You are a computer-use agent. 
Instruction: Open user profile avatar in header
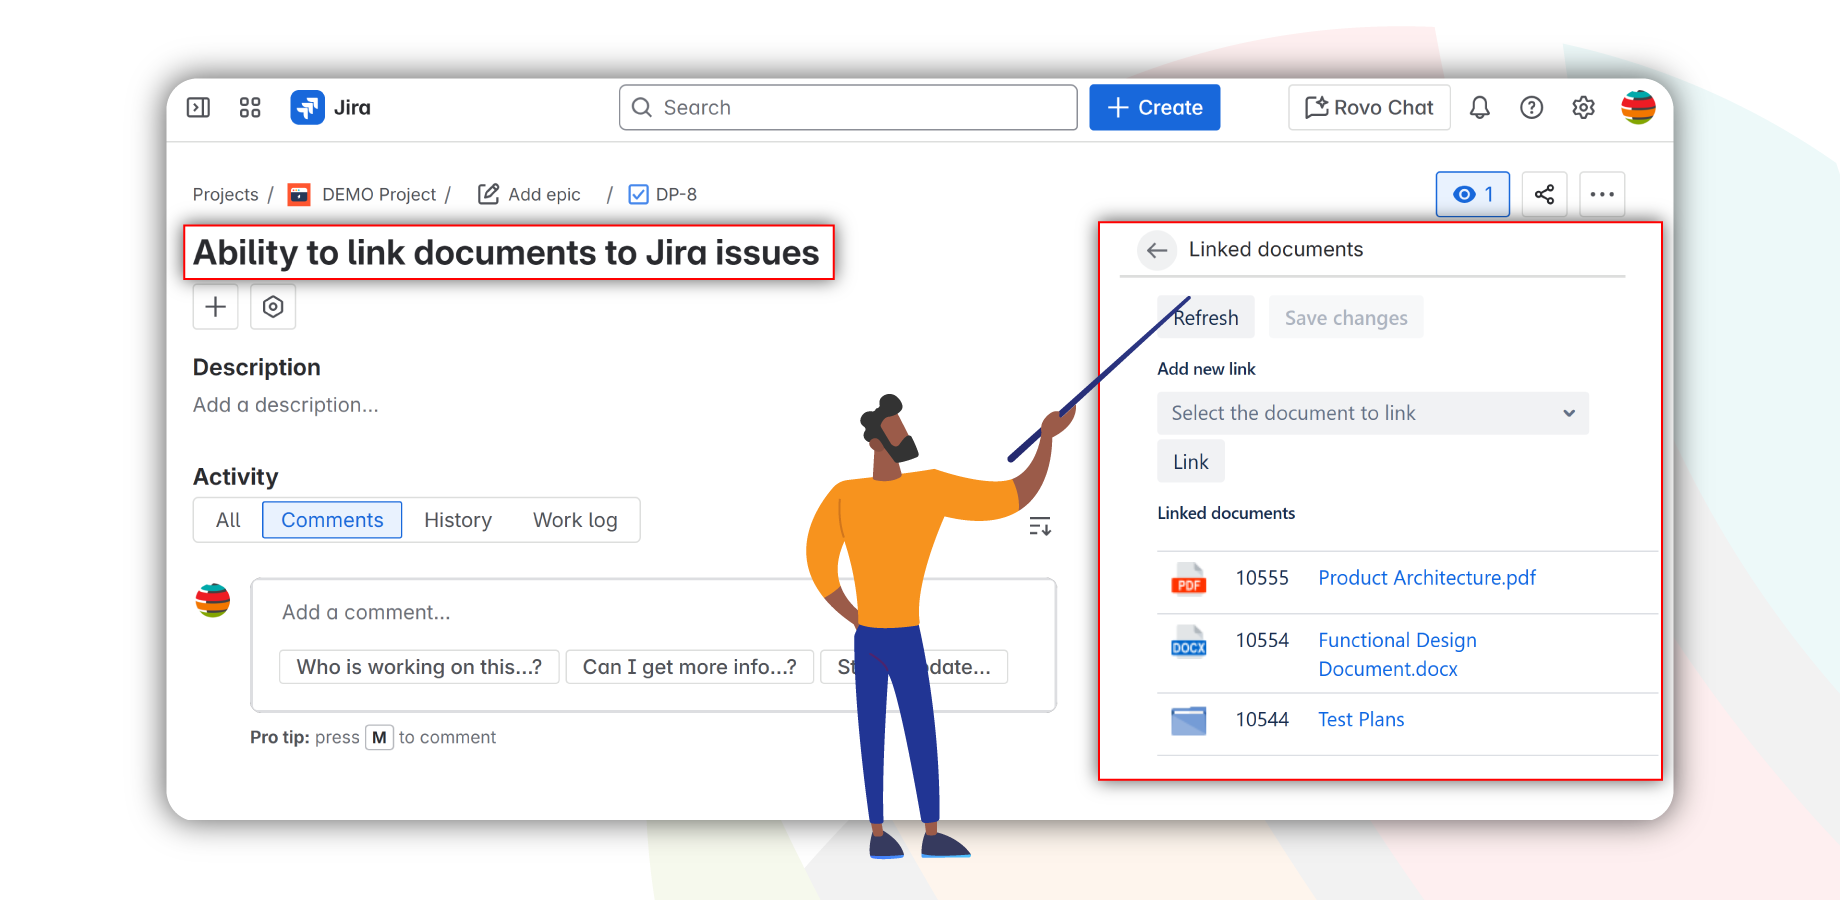[x=1638, y=107]
